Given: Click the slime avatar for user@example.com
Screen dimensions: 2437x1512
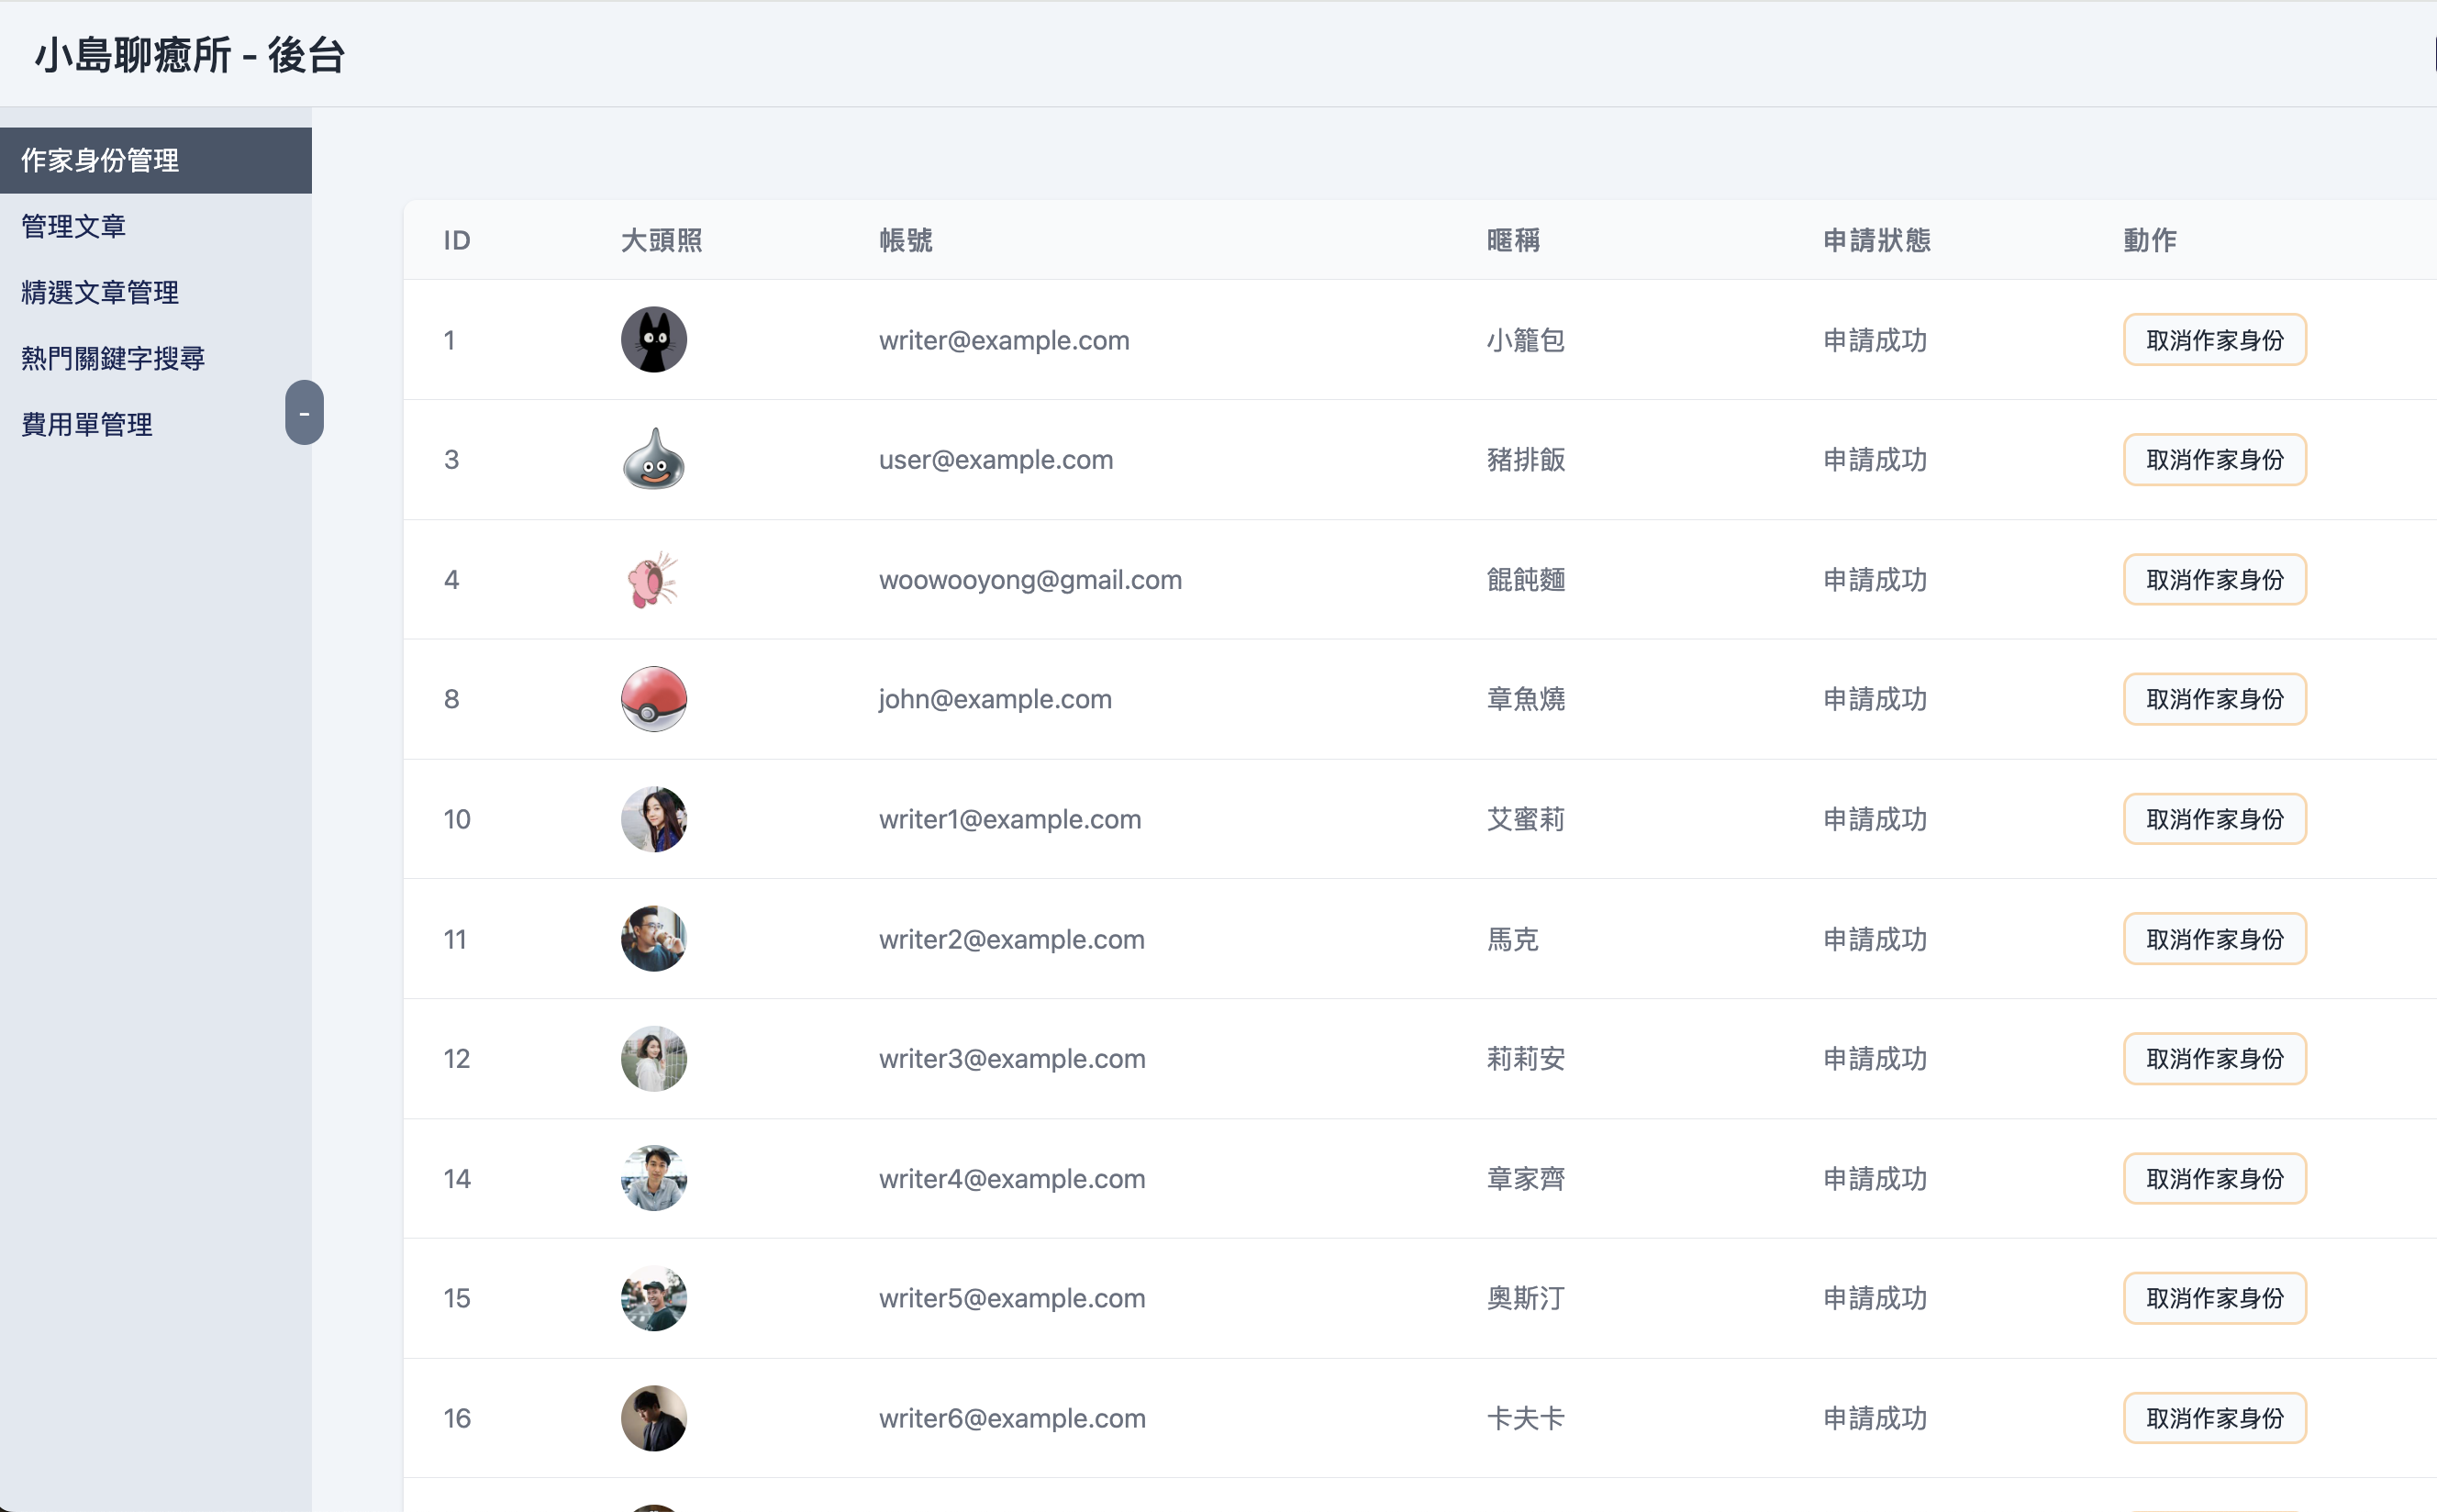Looking at the screenshot, I should coord(653,460).
